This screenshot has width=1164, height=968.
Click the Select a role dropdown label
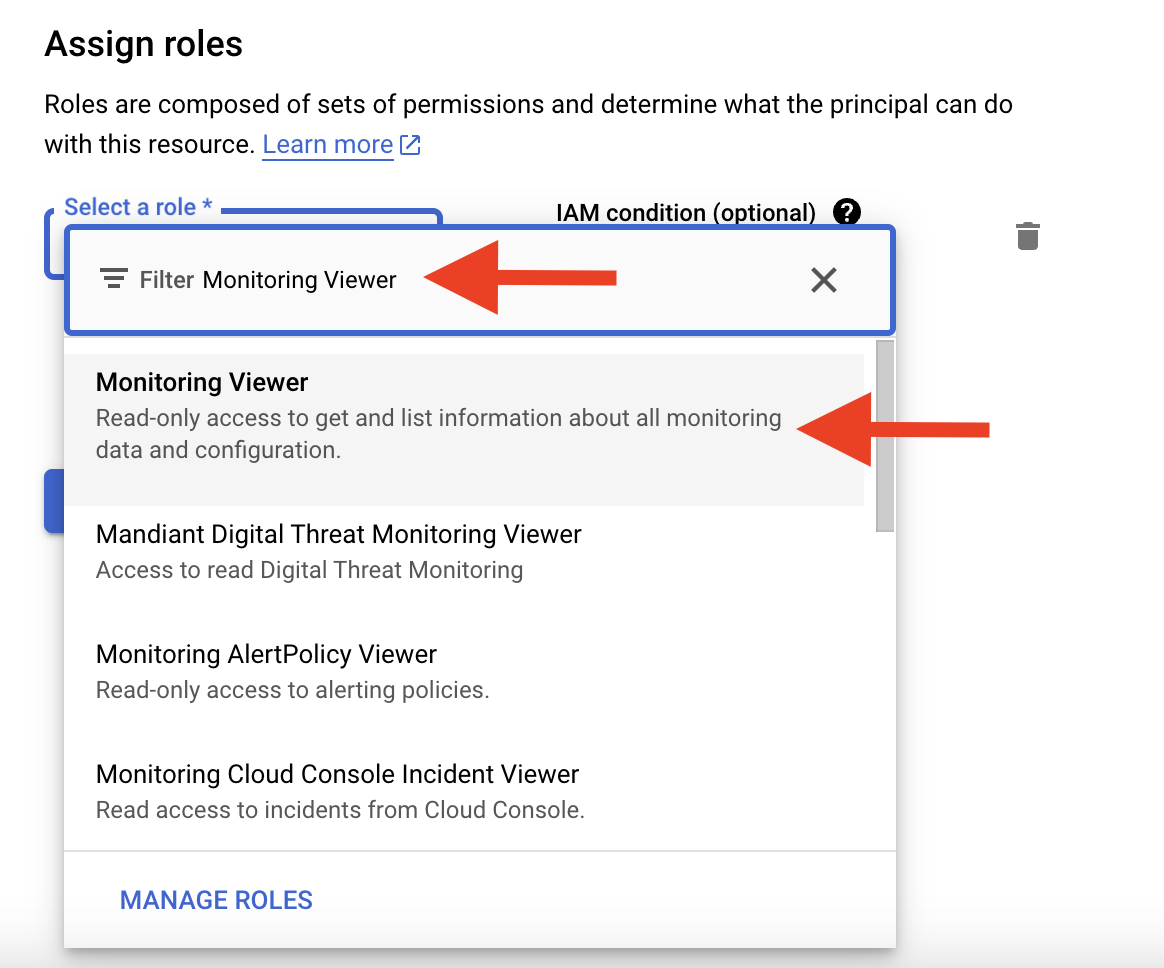click(x=138, y=206)
